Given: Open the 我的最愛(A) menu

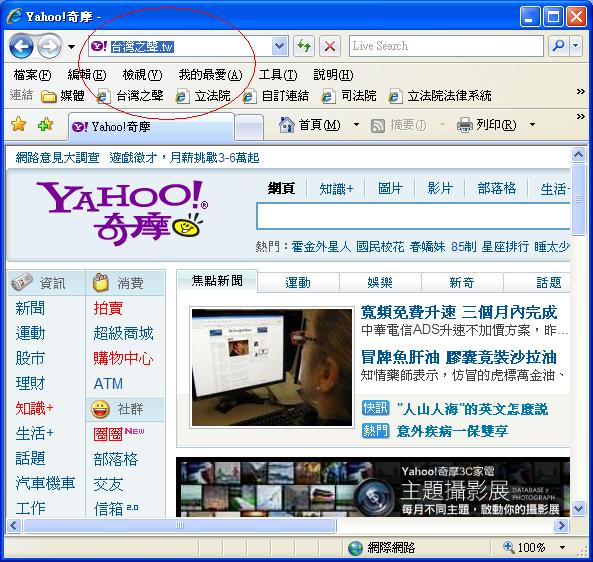Looking at the screenshot, I should (x=210, y=75).
